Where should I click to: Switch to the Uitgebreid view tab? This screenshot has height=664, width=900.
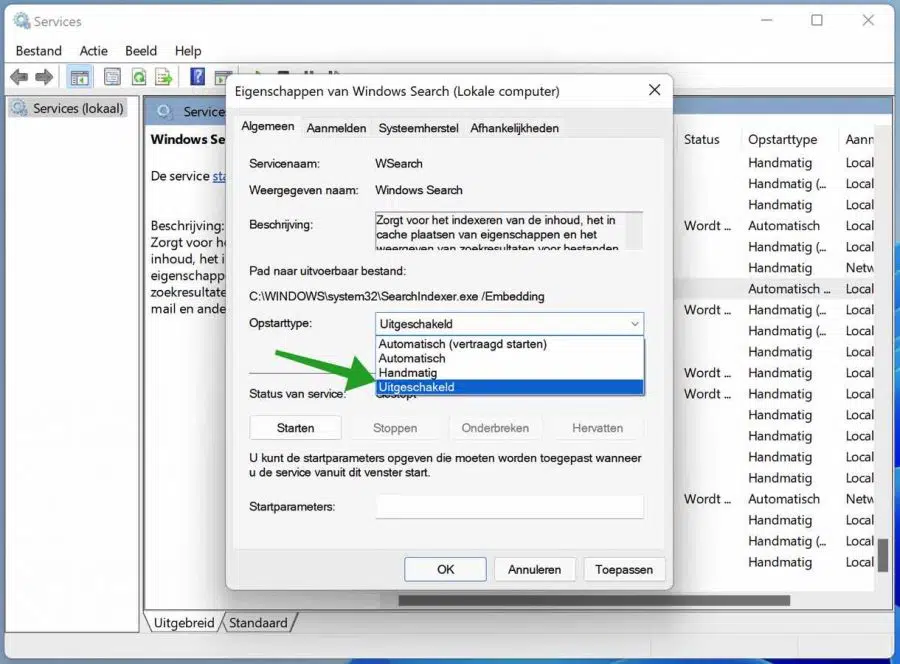tap(184, 623)
